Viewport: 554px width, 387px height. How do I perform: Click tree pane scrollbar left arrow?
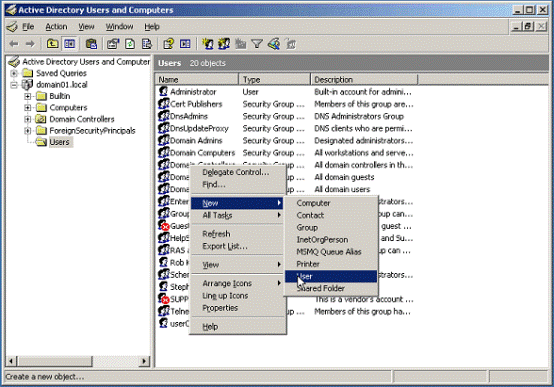tap(11, 361)
